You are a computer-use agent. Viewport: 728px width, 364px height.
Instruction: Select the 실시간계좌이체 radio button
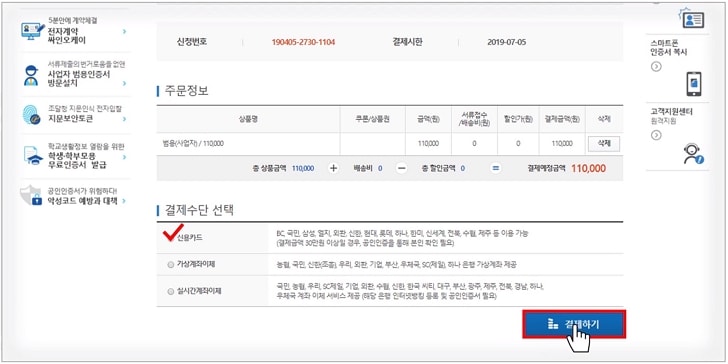point(170,292)
